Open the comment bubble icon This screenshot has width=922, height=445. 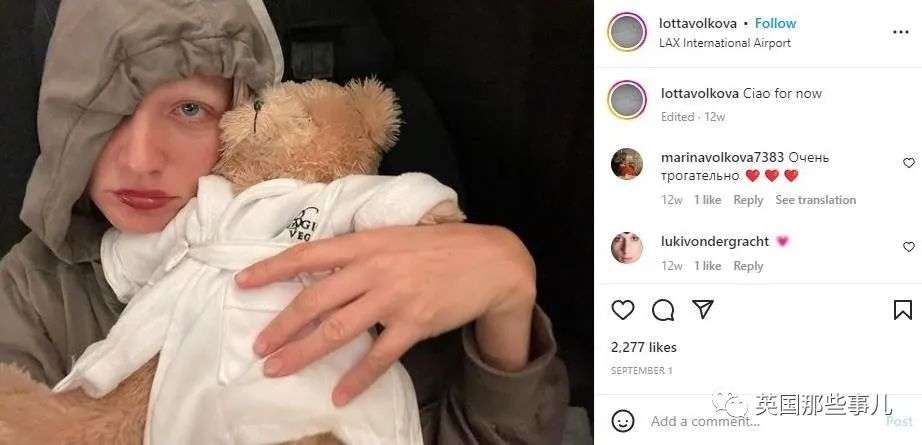point(663,310)
